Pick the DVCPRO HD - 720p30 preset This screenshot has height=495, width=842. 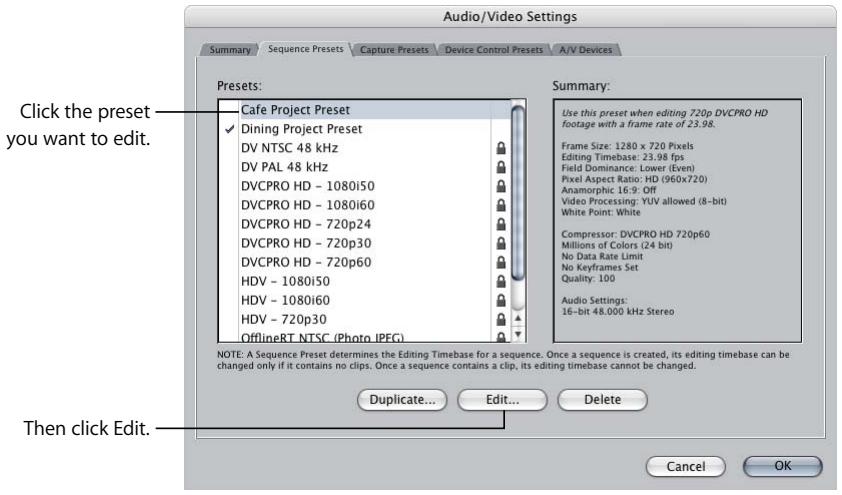click(365, 243)
